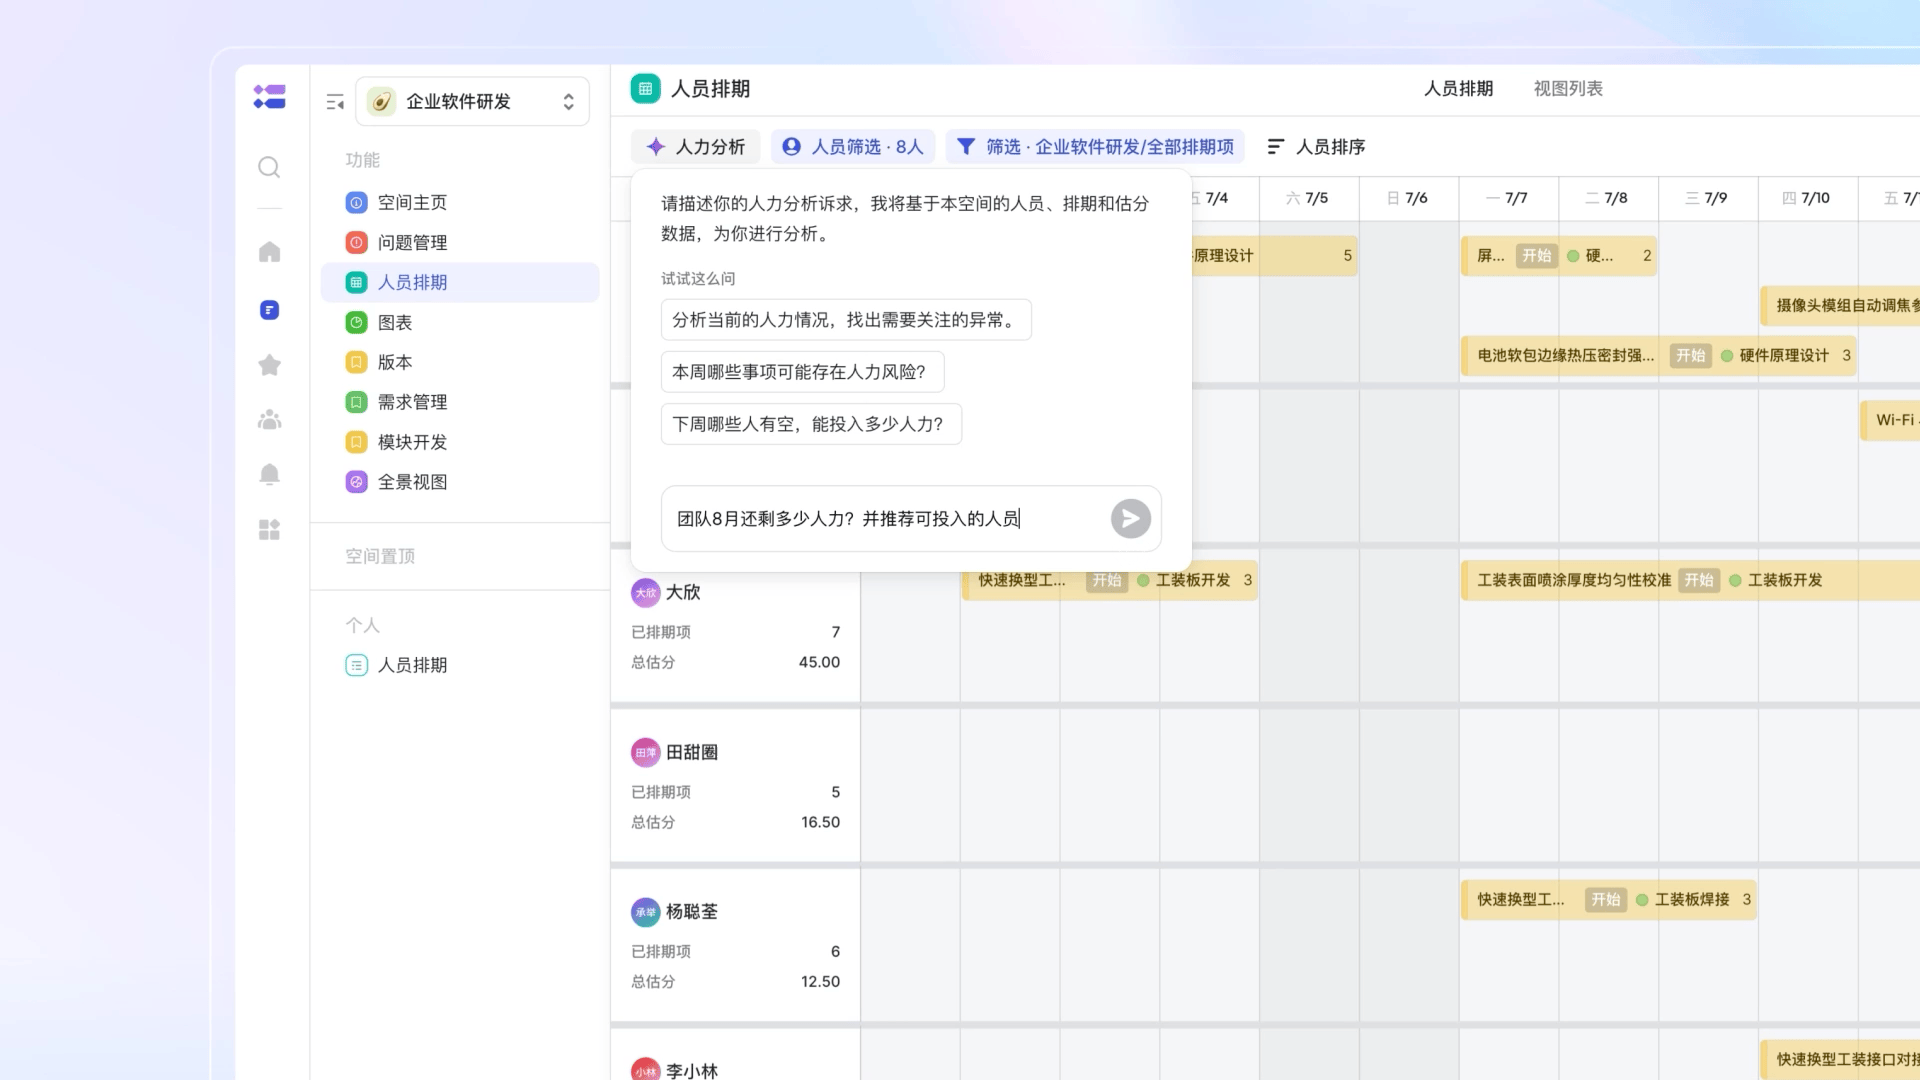Click the star favorites icon in rail
The image size is (1920, 1080).
[x=269, y=365]
